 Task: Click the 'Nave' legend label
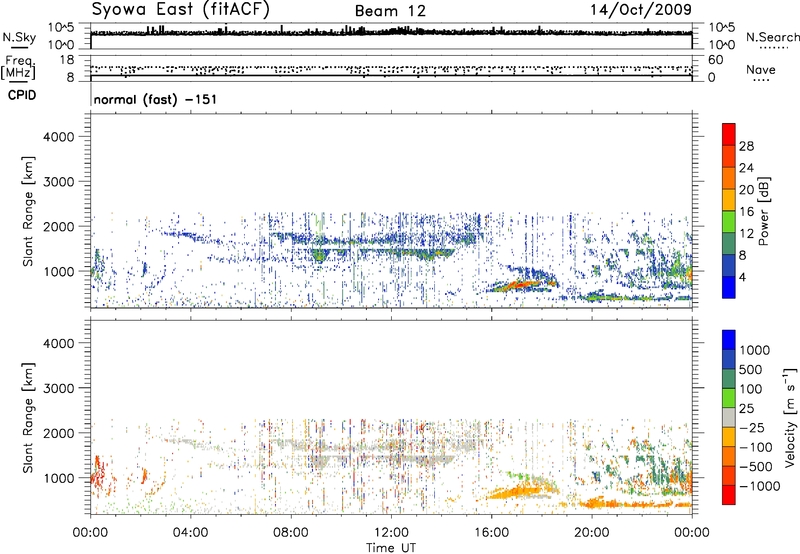[x=761, y=69]
